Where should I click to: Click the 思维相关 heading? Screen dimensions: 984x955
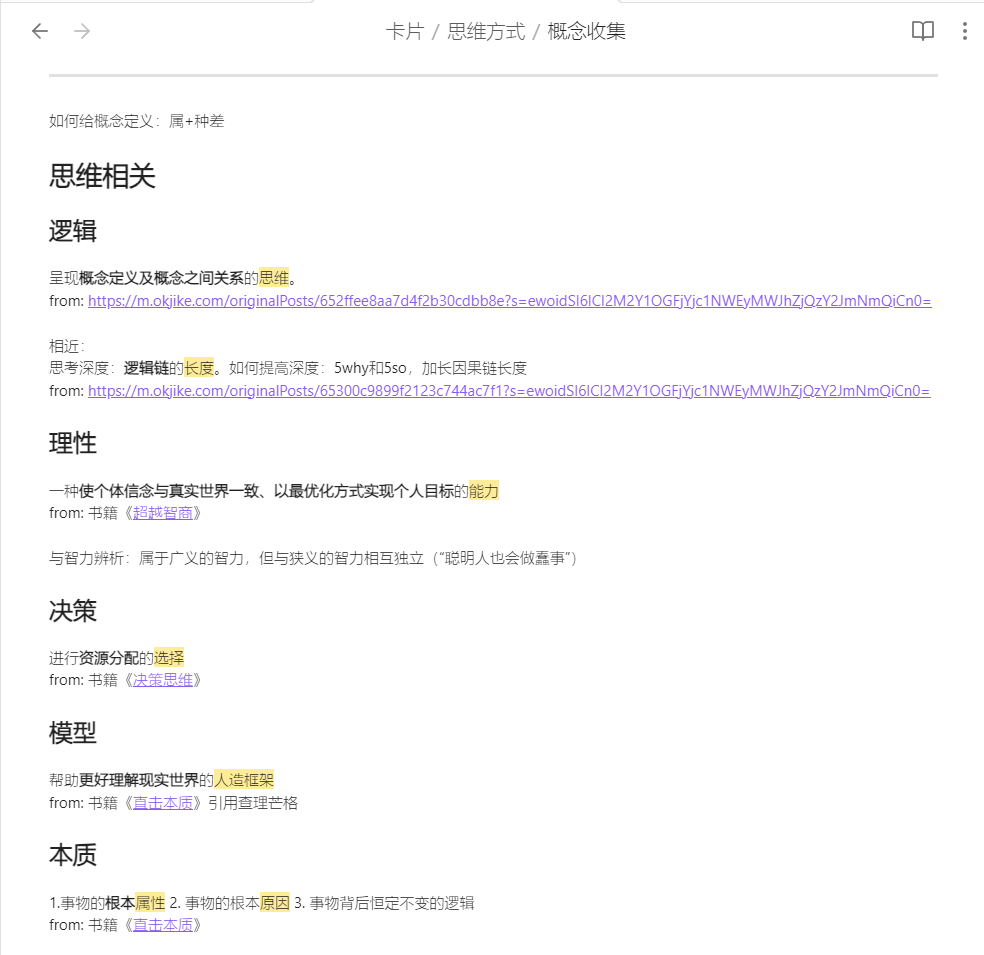click(102, 177)
